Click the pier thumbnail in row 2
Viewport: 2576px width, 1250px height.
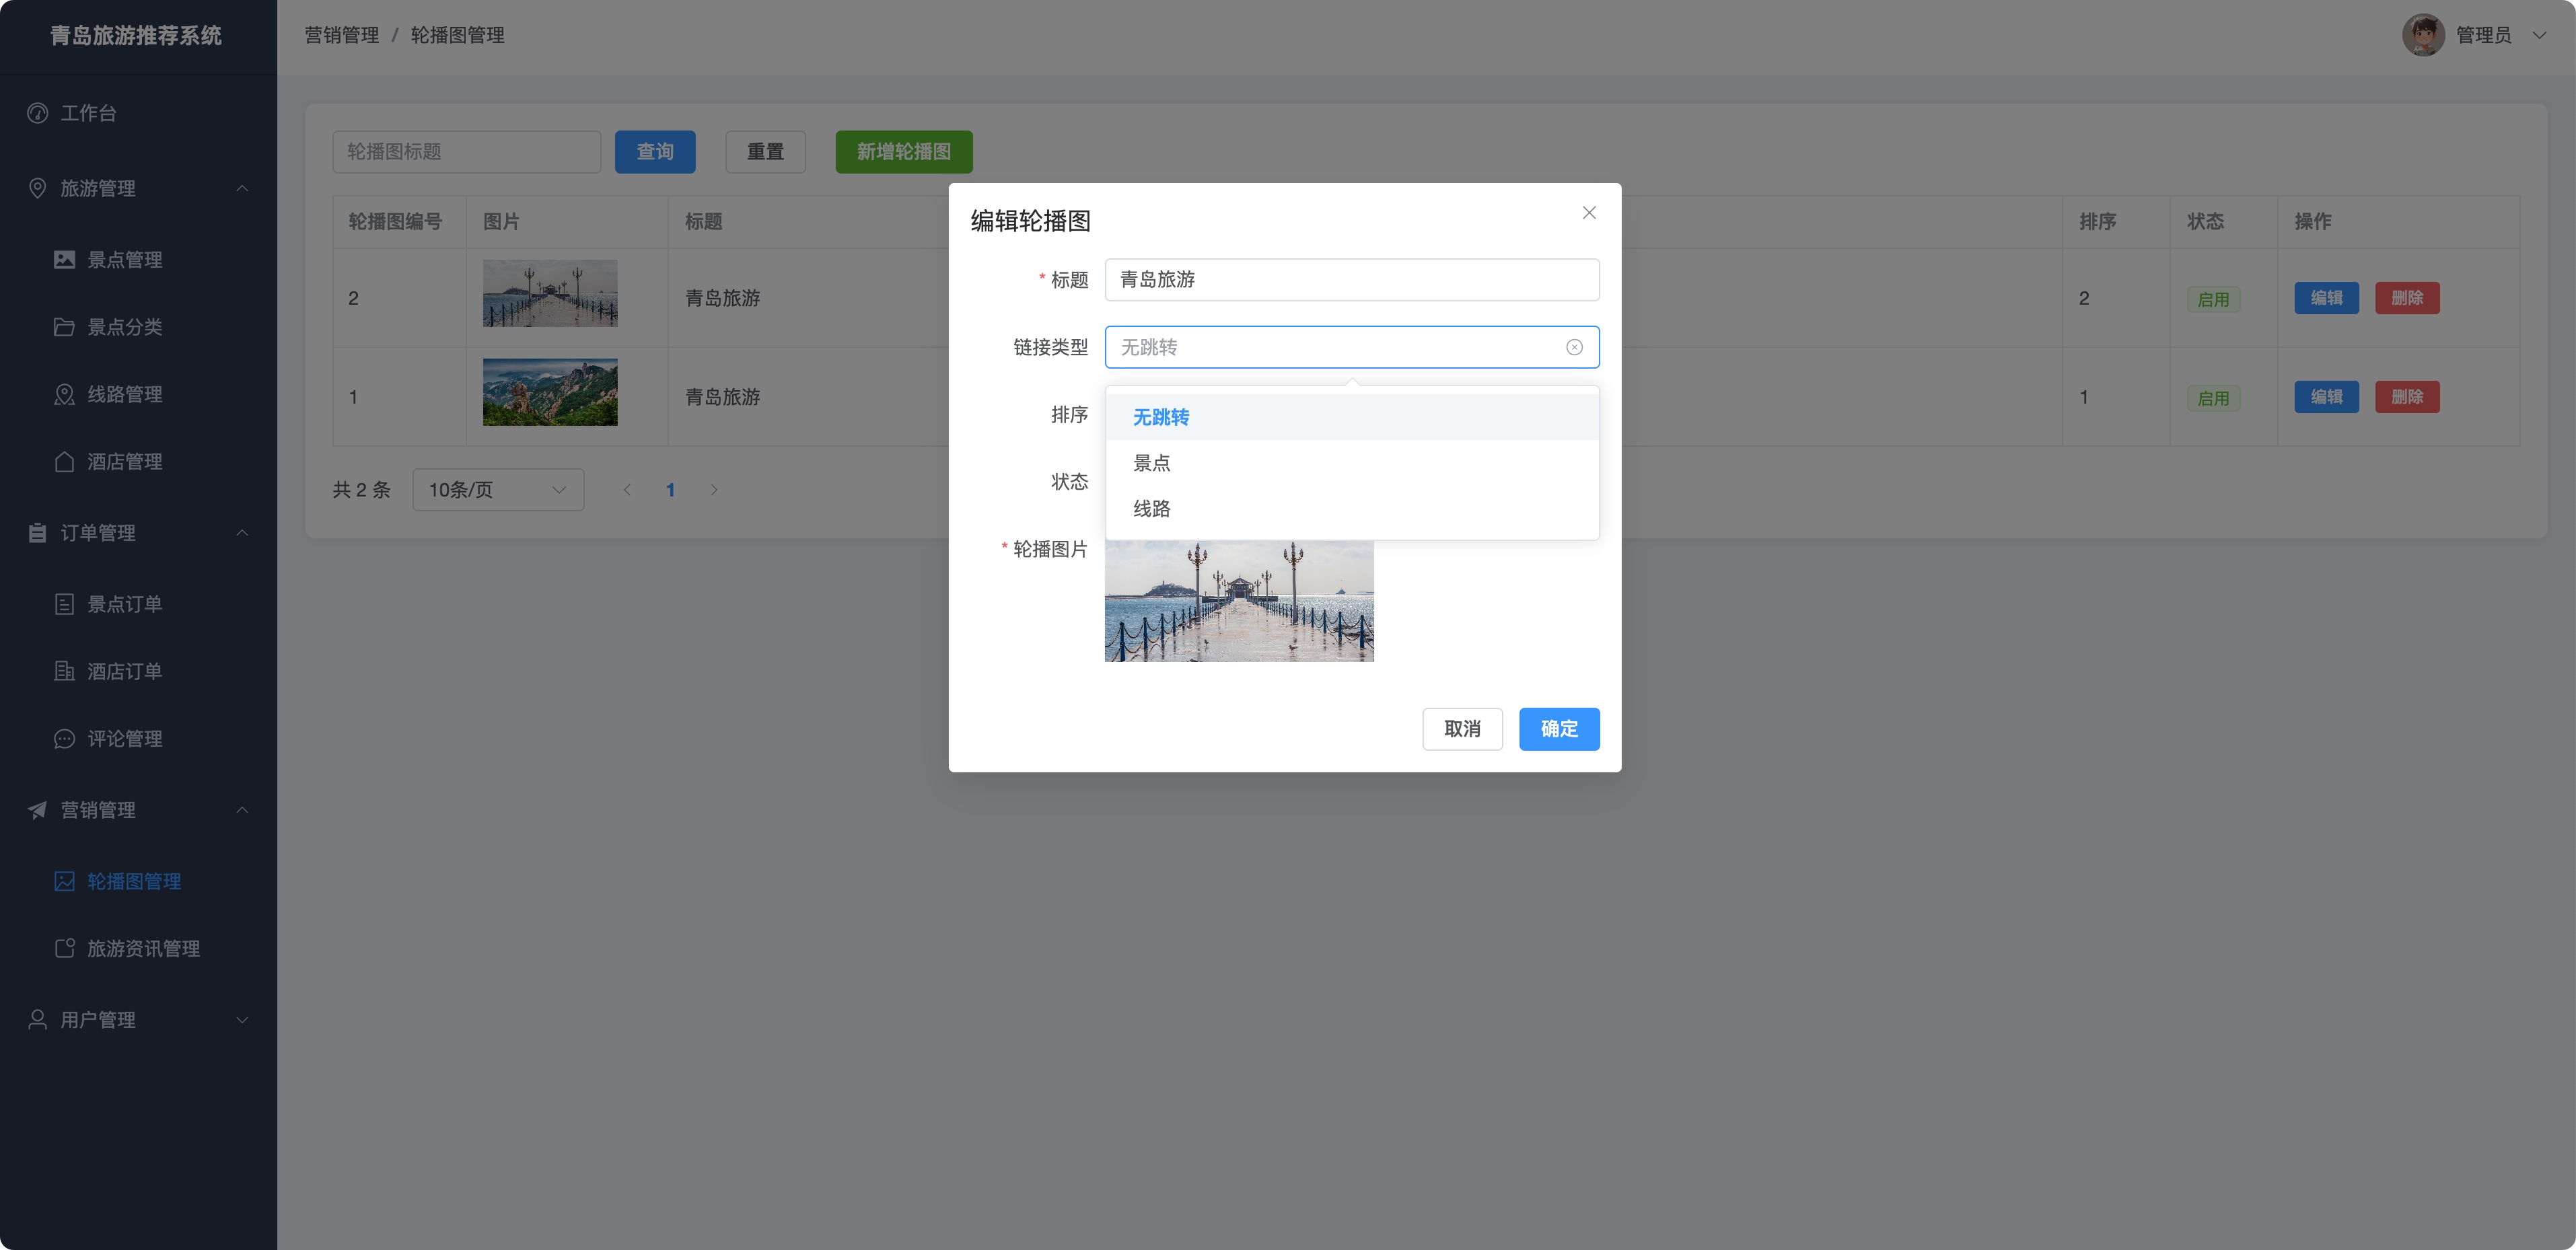pos(550,294)
